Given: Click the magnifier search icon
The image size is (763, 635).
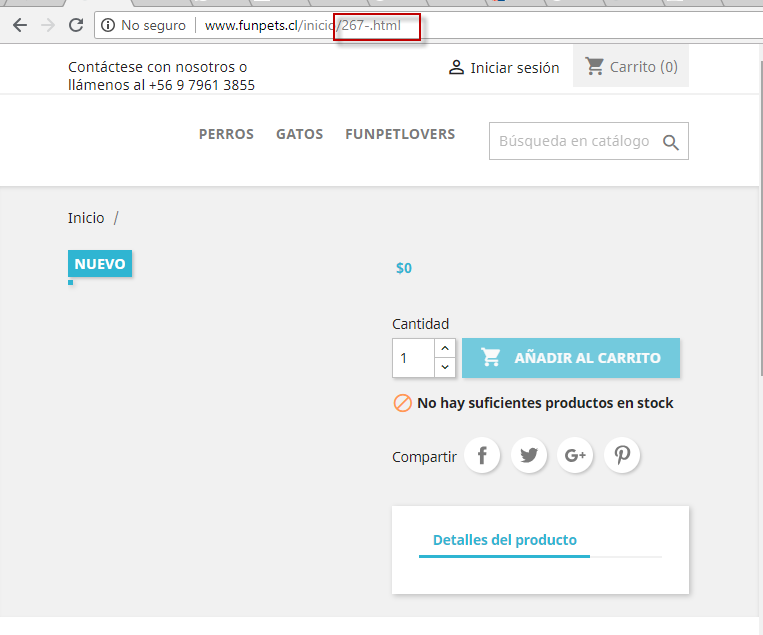Looking at the screenshot, I should coord(671,142).
